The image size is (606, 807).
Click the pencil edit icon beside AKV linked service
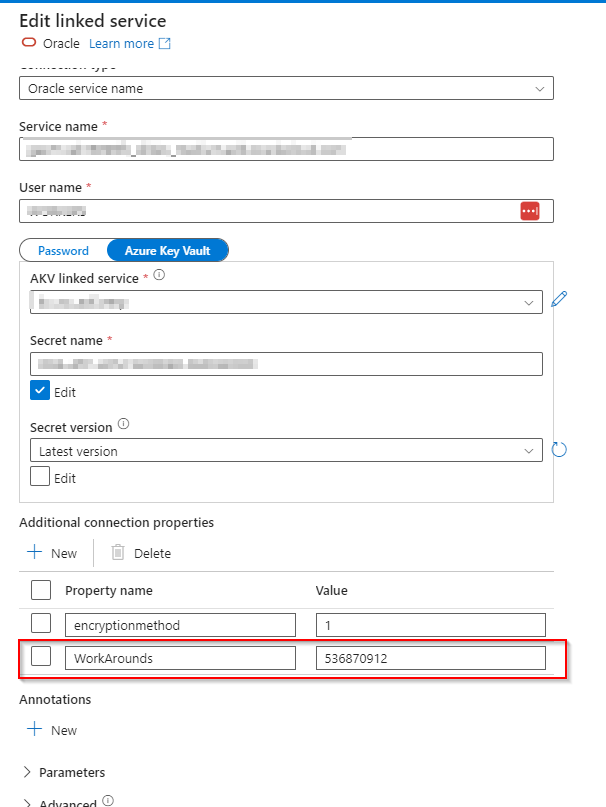[559, 299]
